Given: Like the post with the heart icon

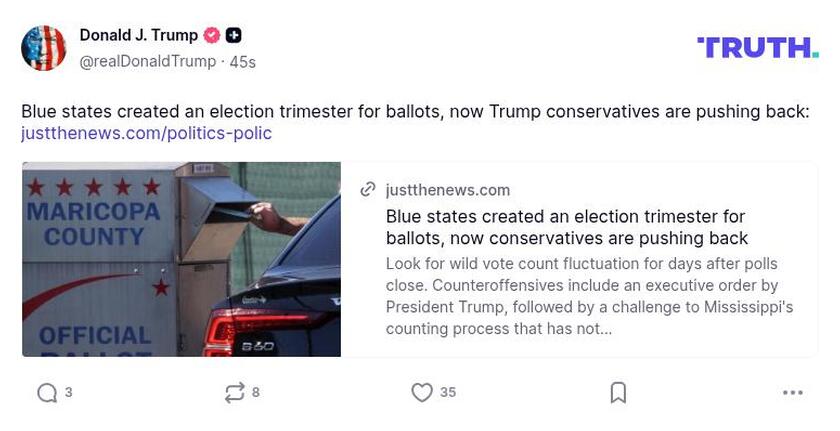Looking at the screenshot, I should [x=422, y=393].
